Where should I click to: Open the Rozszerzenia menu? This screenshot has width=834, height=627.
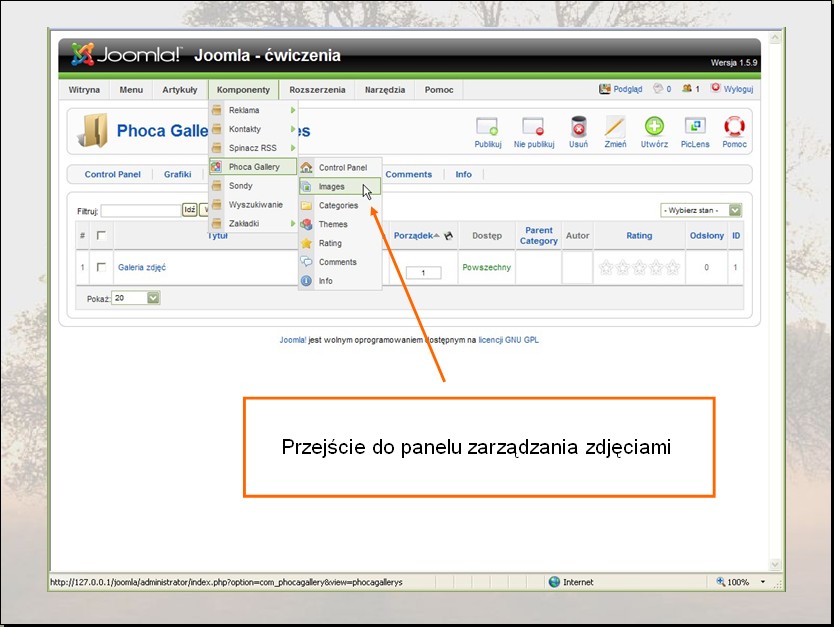pos(317,90)
